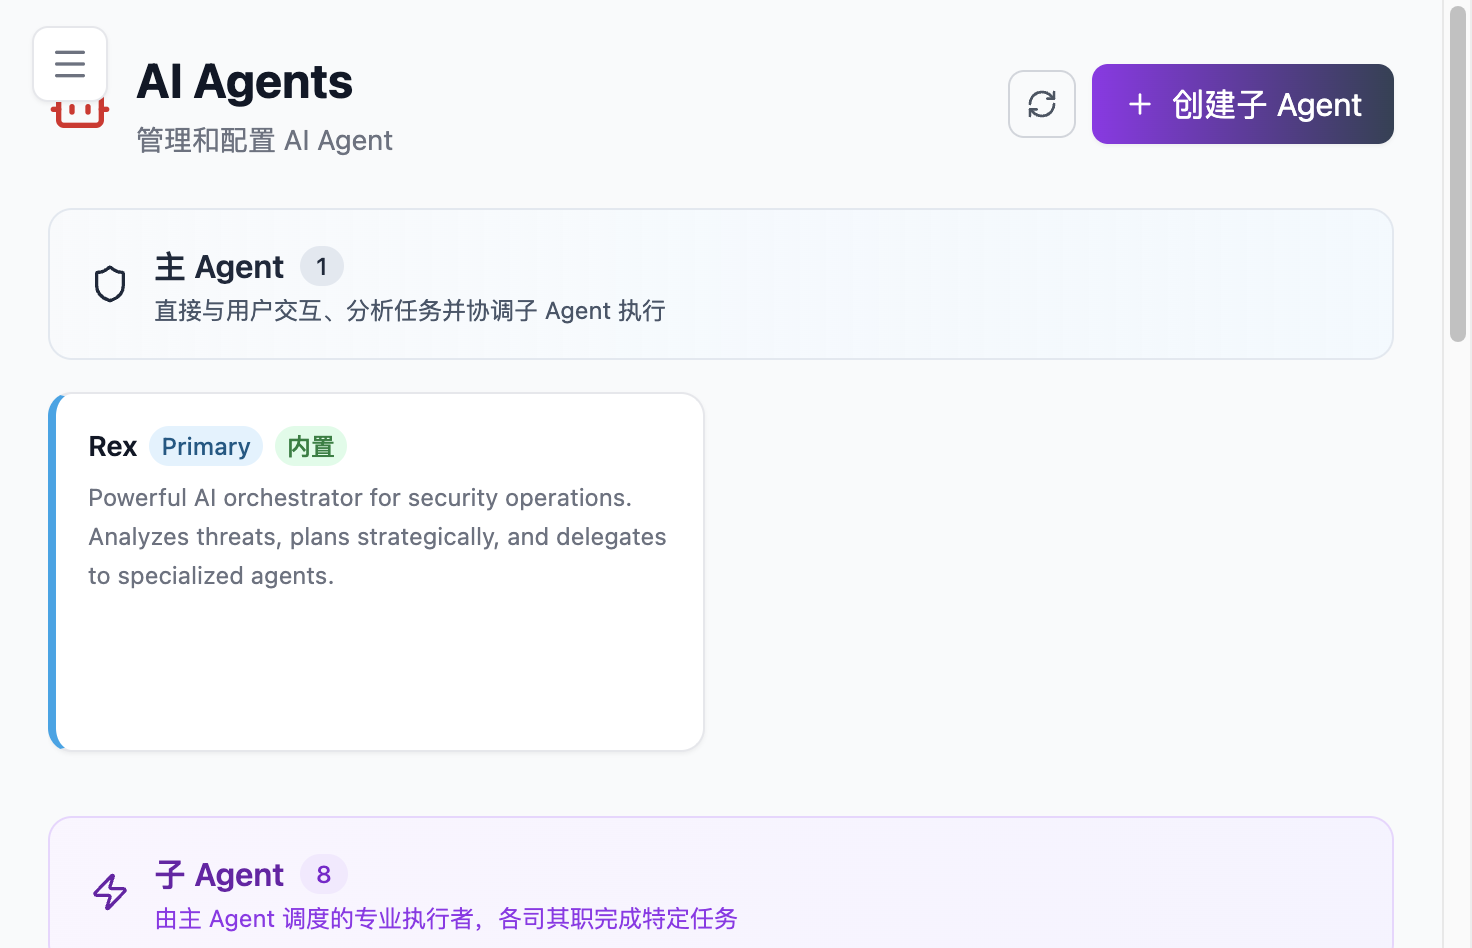Select the AI Agents page title
Screen dimensions: 1472x948
pyautogui.click(x=245, y=82)
